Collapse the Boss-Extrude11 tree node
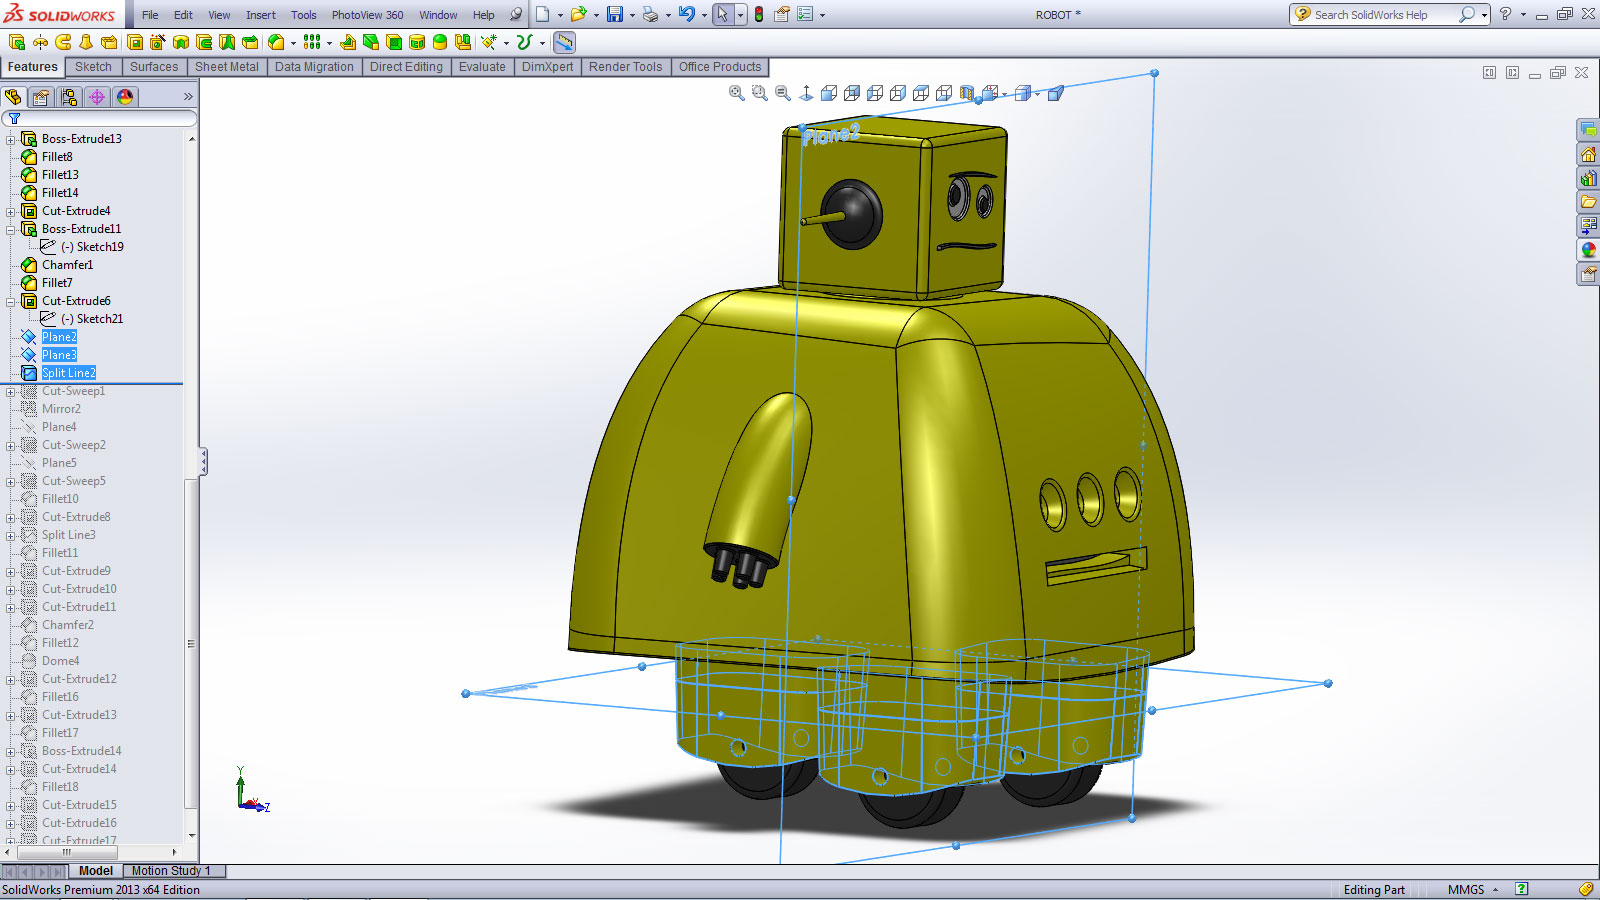Image resolution: width=1600 pixels, height=900 pixels. click(x=11, y=229)
